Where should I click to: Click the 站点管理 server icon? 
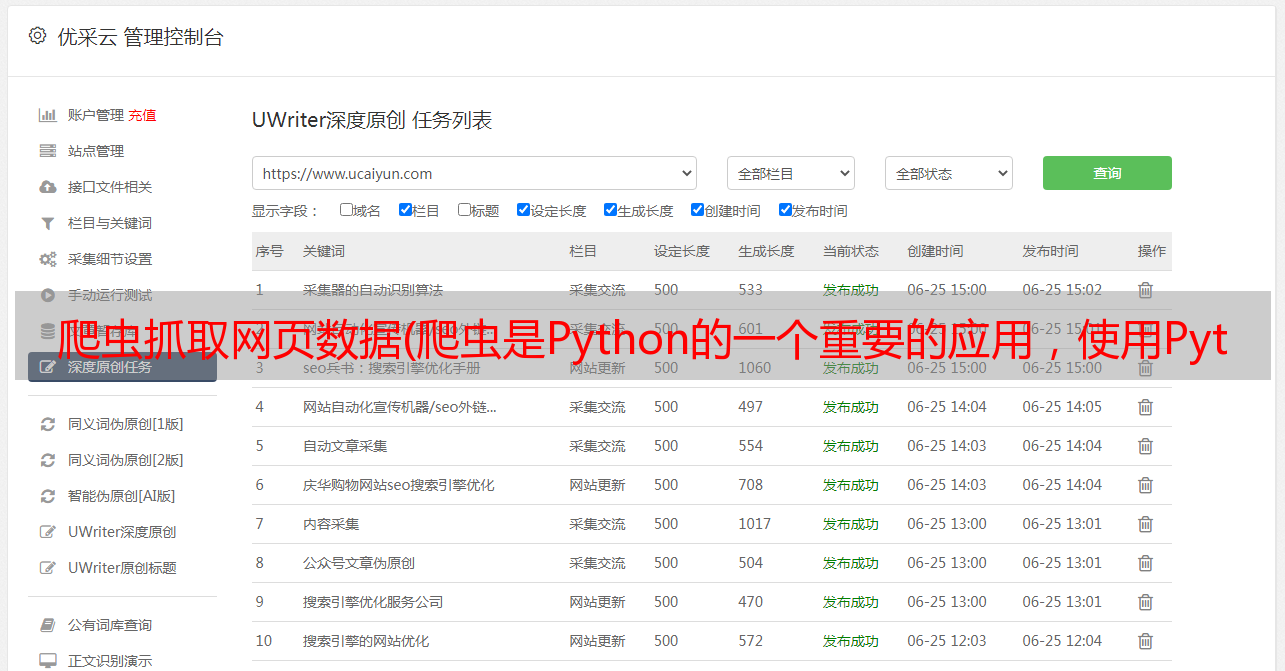(x=47, y=151)
